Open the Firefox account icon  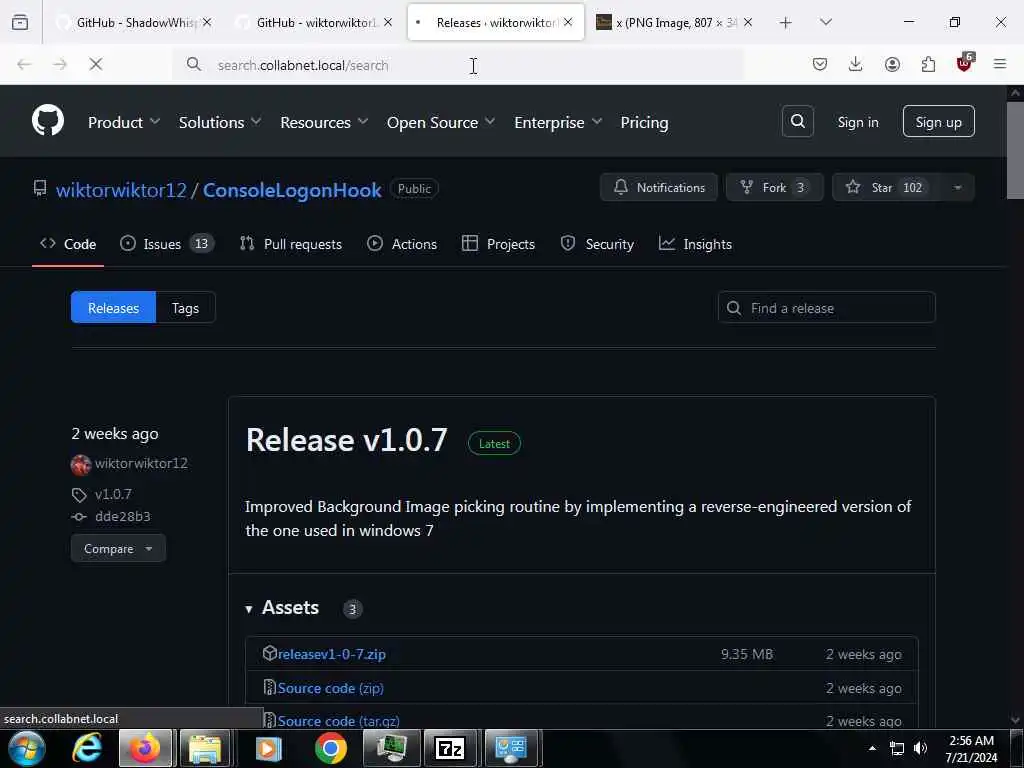point(892,64)
